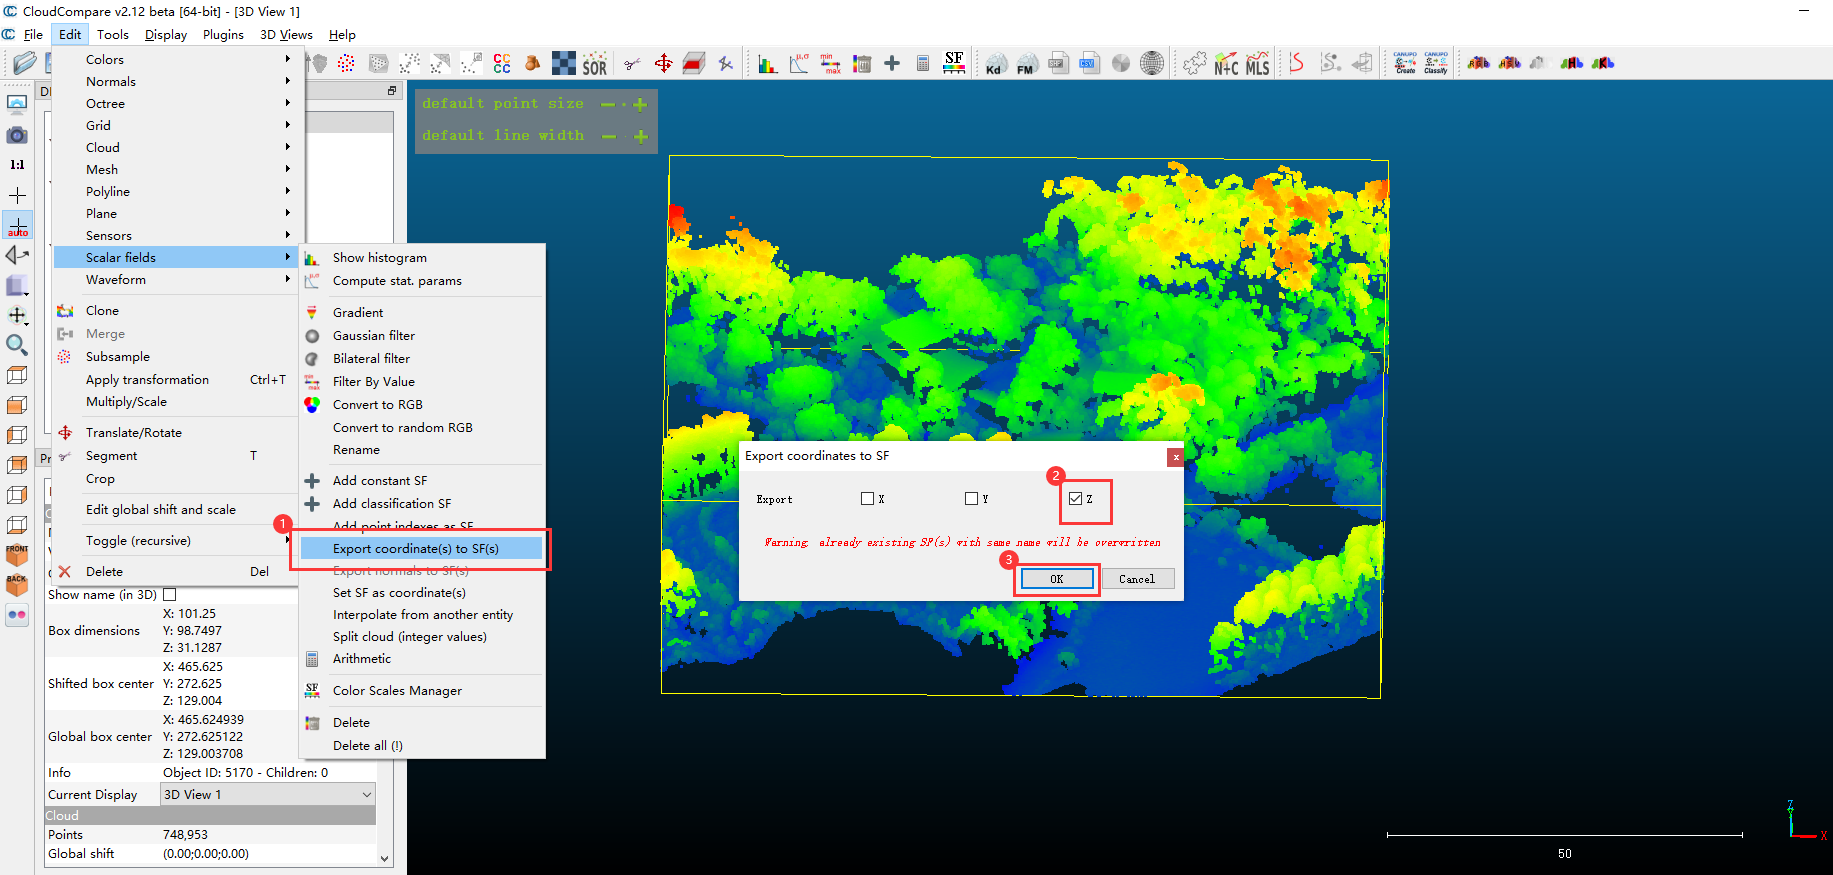Close the Export coordinates to SF dialog
Image resolution: width=1833 pixels, height=875 pixels.
pos(1176,457)
